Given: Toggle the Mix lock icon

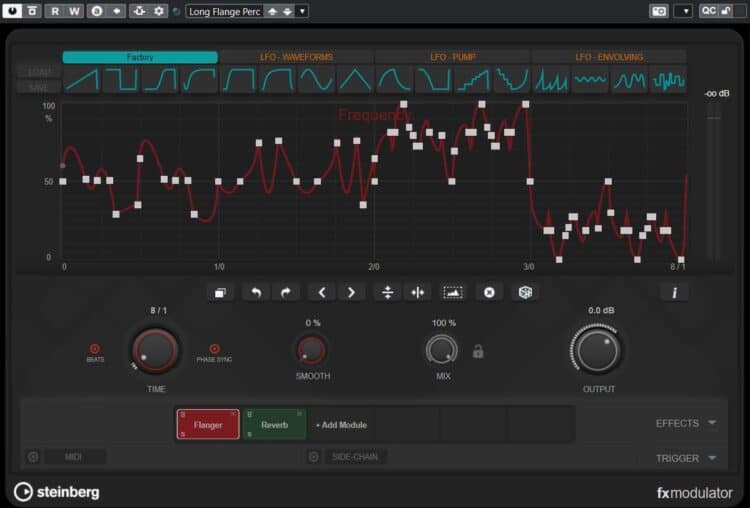Looking at the screenshot, I should click(478, 352).
